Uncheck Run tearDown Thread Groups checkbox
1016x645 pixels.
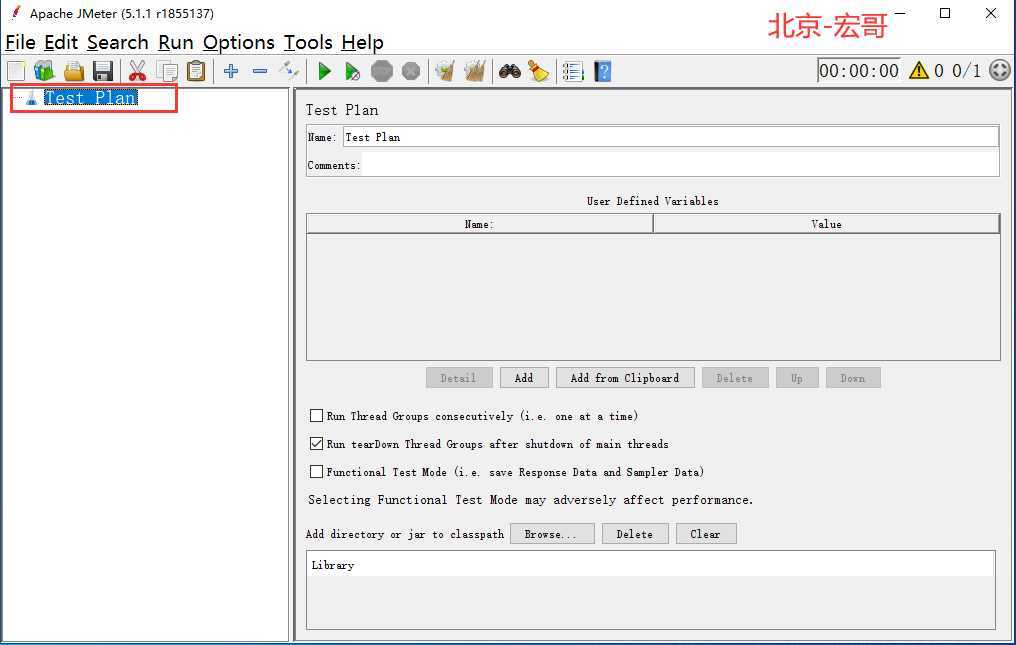click(316, 443)
